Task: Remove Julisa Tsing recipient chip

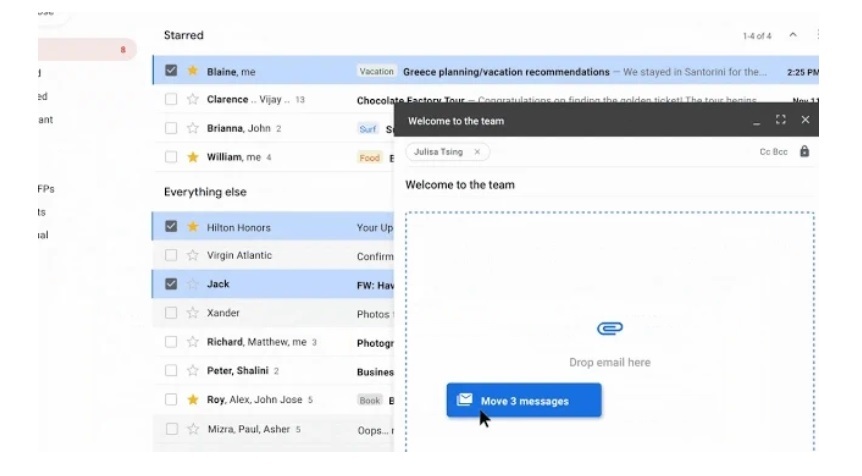Action: click(477, 152)
